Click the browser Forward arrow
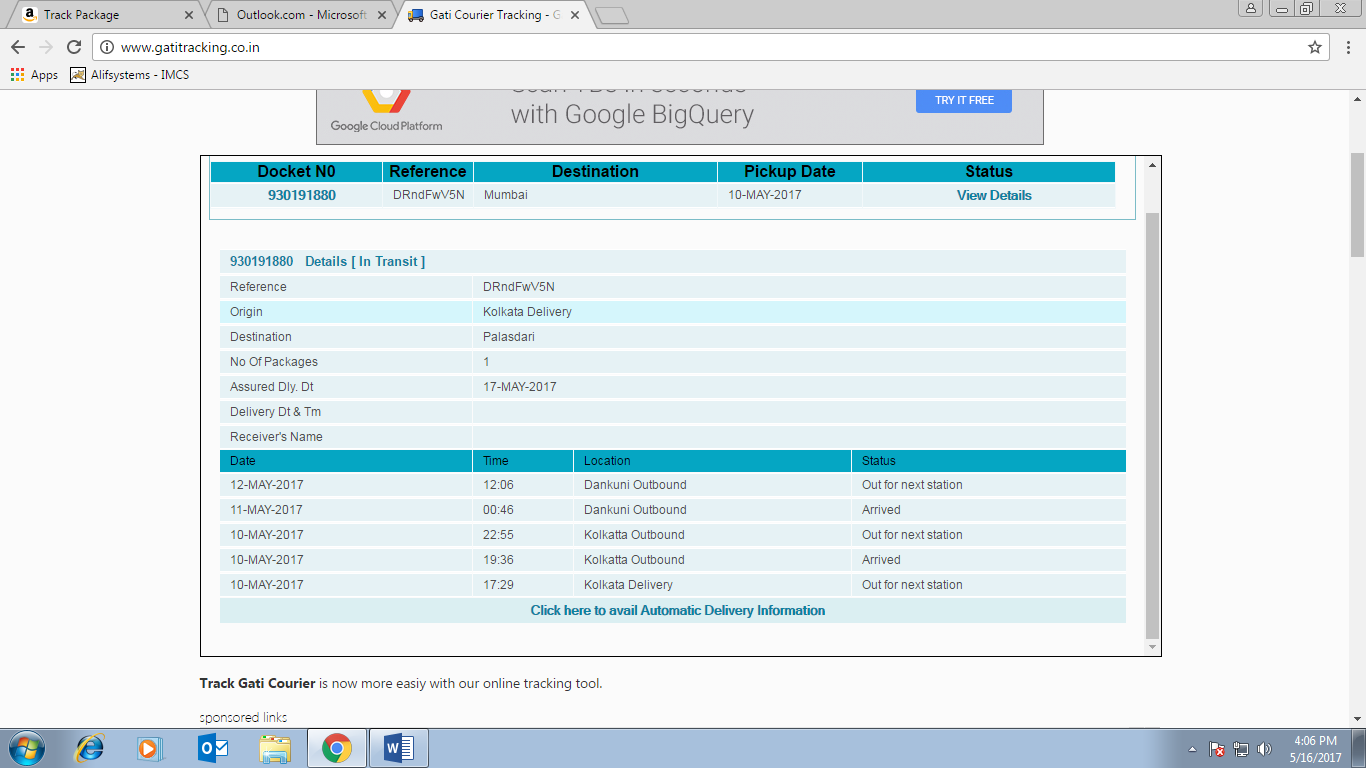The image size is (1366, 768). click(46, 47)
